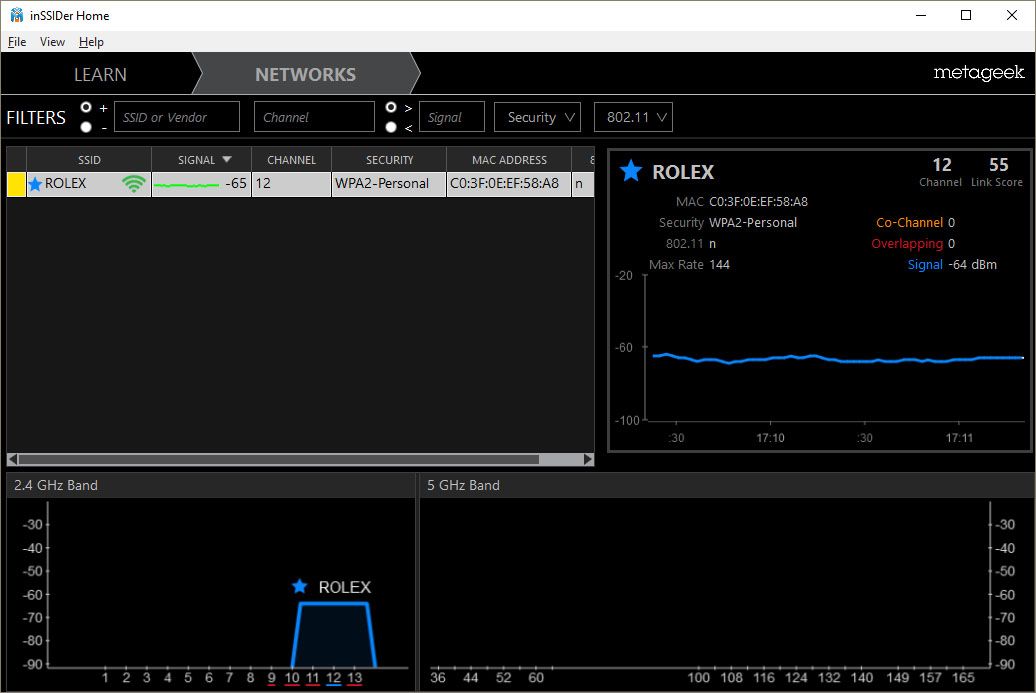Click the blue ROLEX trapezoid on 2.4 GHz graph
1036x693 pixels.
pyautogui.click(x=334, y=635)
